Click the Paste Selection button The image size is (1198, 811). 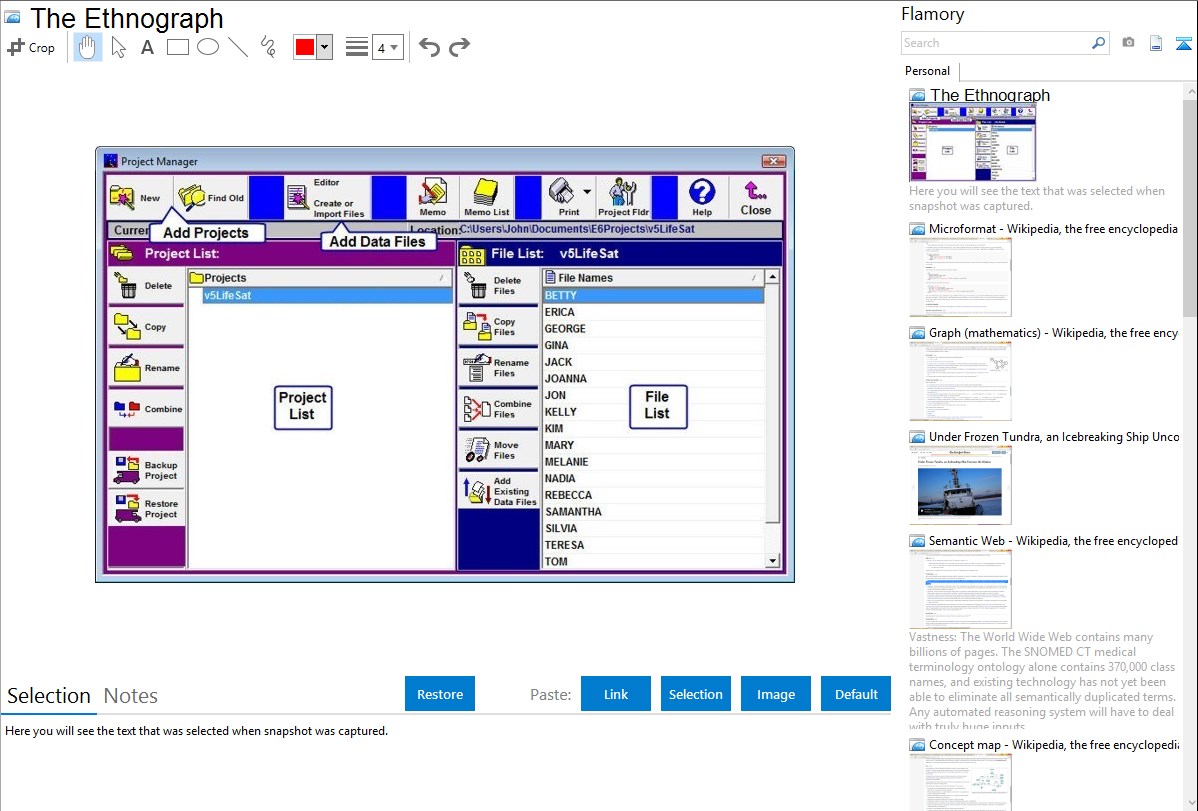(695, 694)
